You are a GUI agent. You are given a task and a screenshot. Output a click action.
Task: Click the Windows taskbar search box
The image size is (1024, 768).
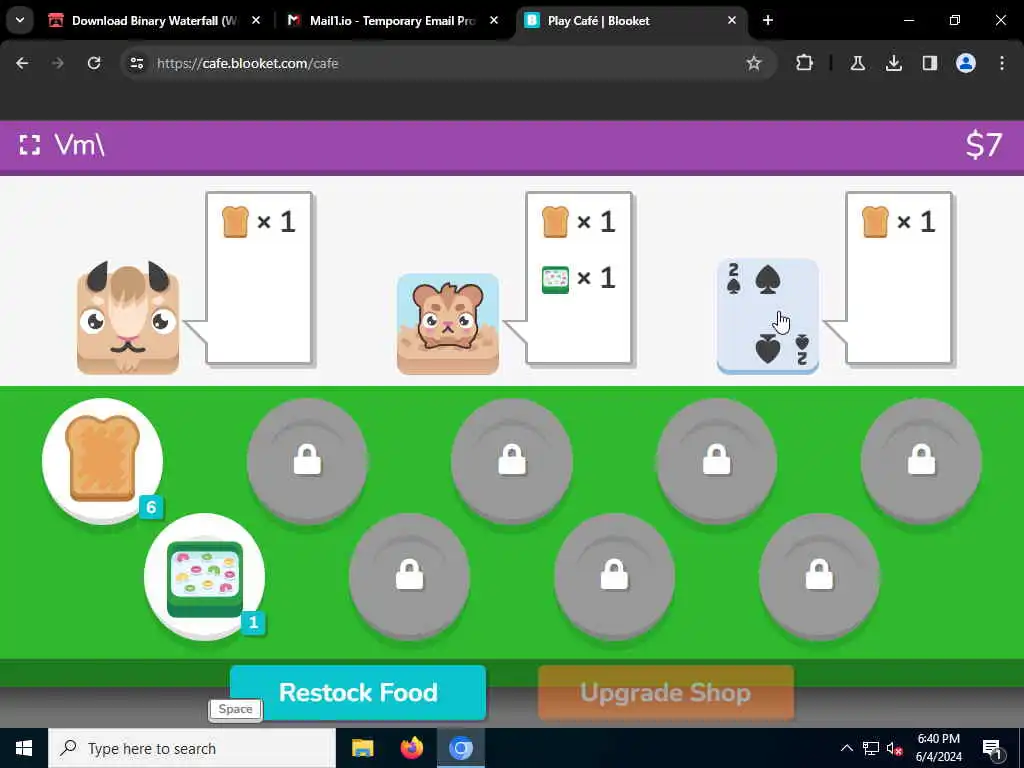[192, 748]
